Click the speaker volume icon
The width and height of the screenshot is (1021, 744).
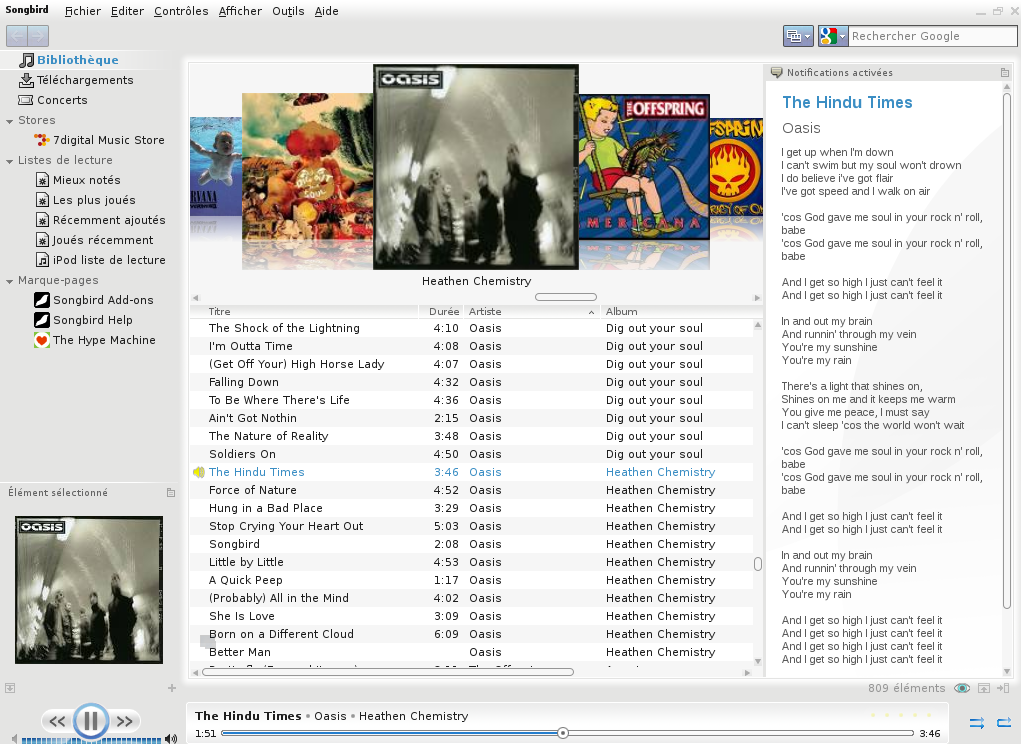click(171, 739)
